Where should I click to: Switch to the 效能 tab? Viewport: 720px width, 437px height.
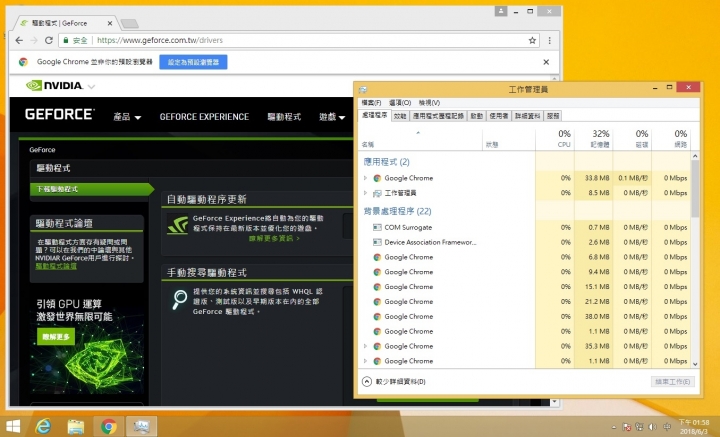click(400, 116)
